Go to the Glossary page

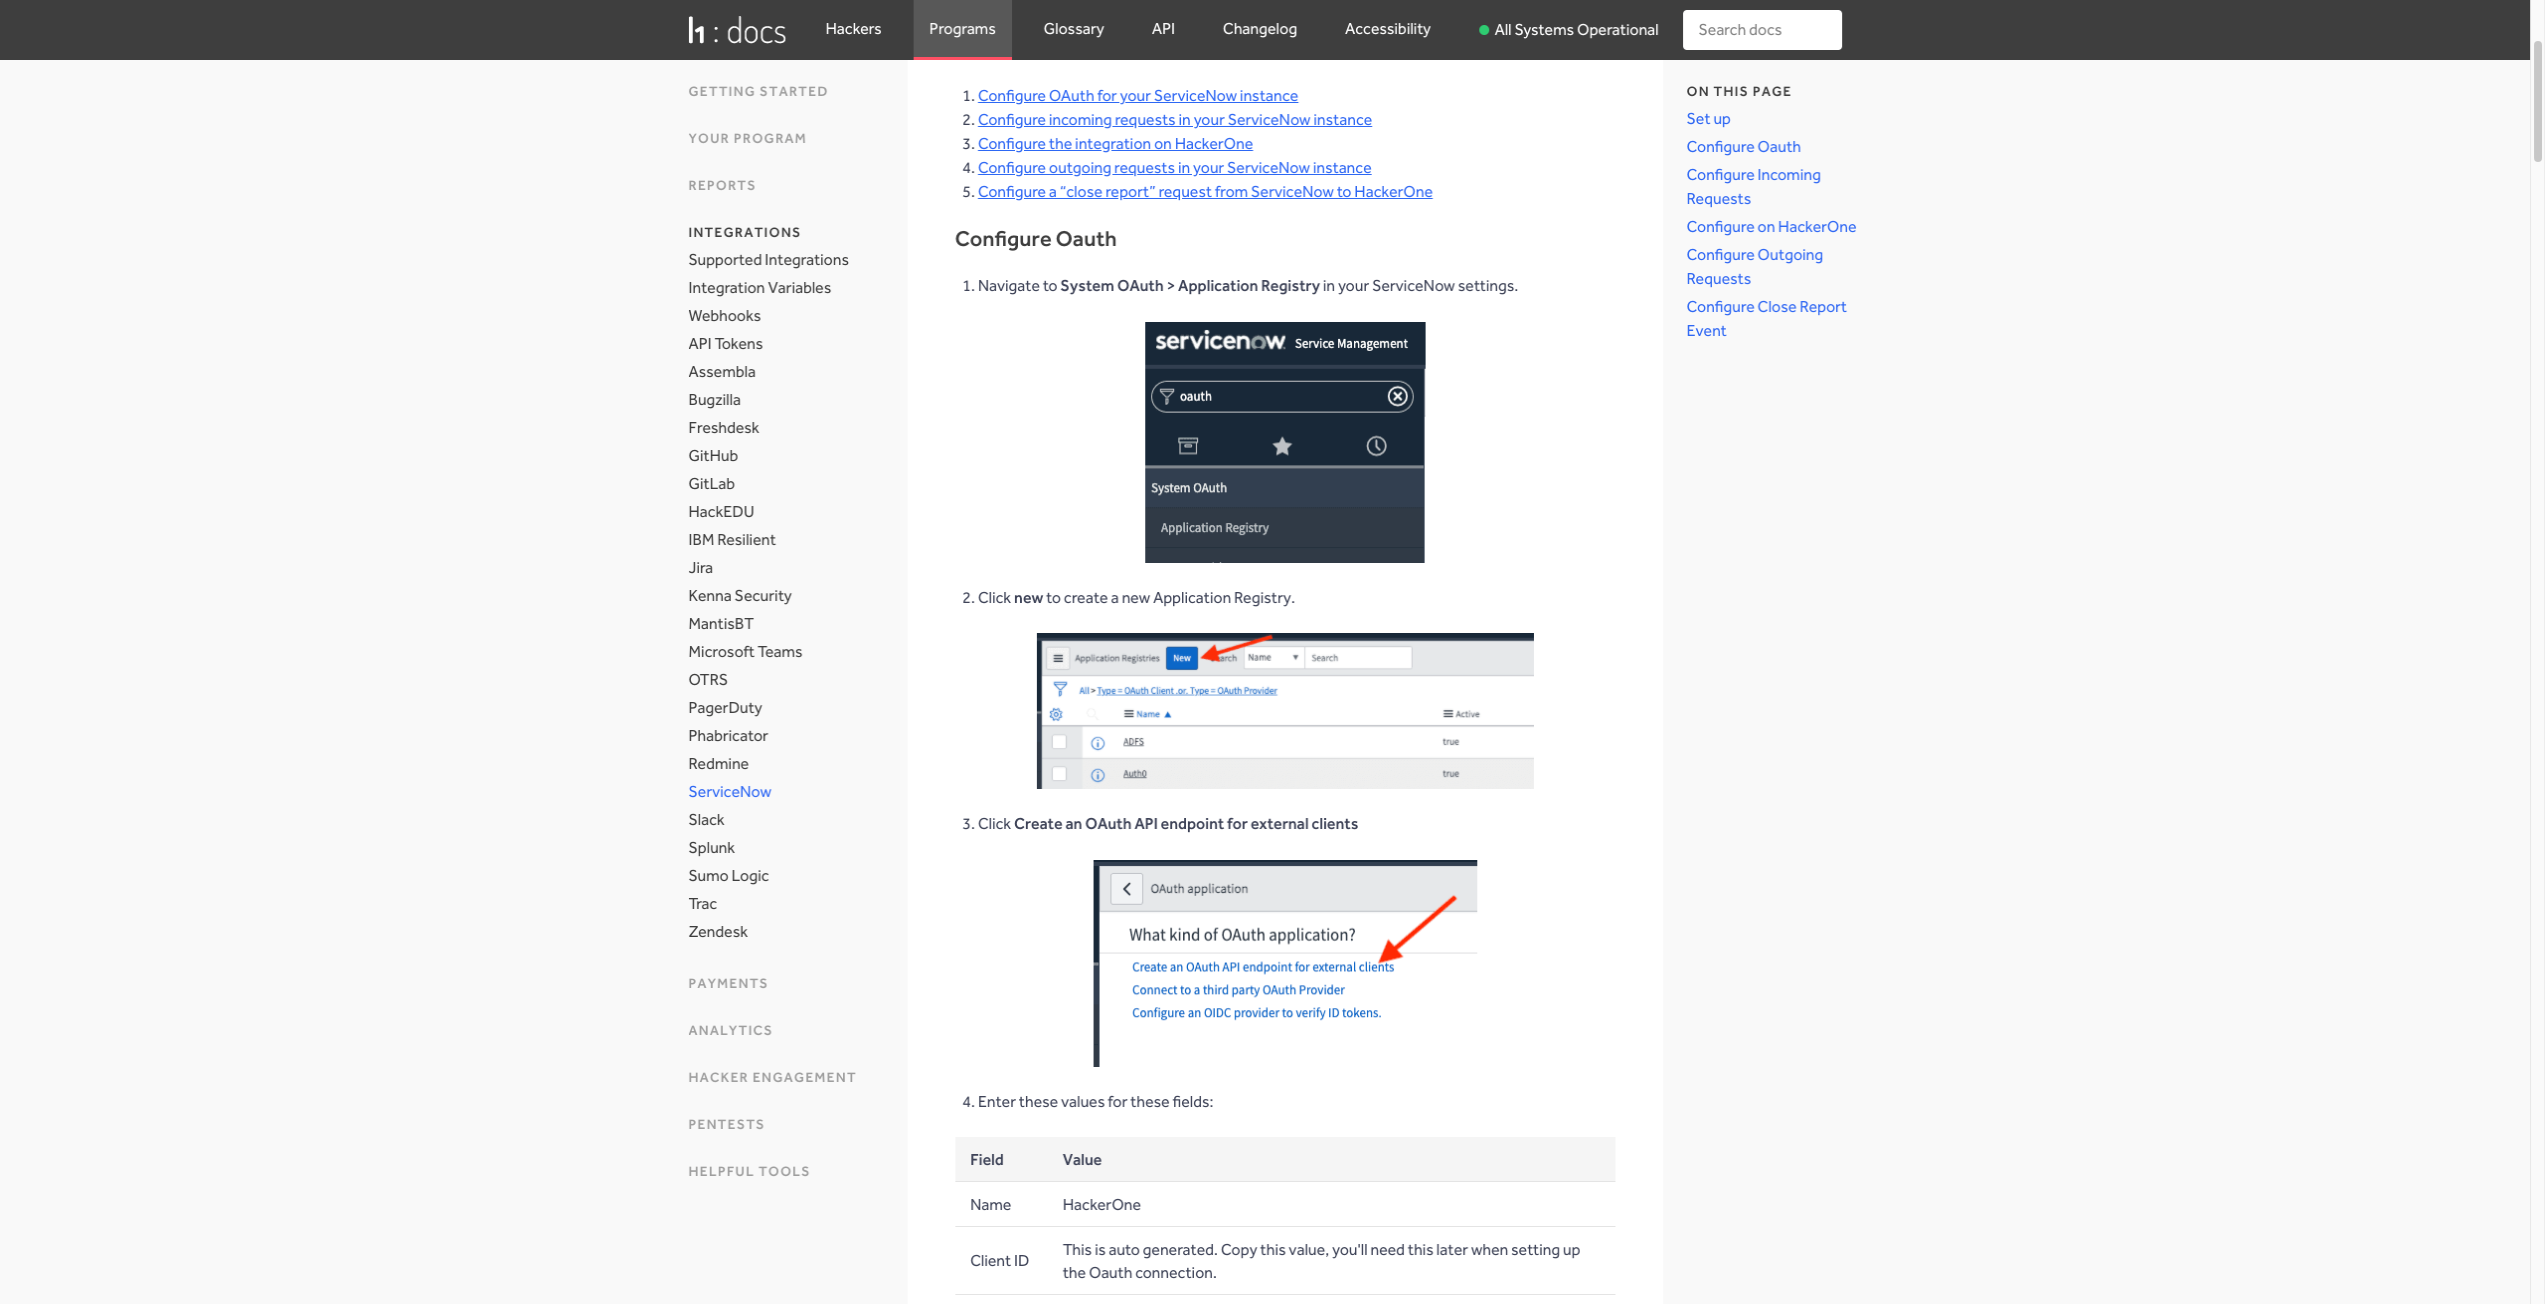tap(1073, 29)
